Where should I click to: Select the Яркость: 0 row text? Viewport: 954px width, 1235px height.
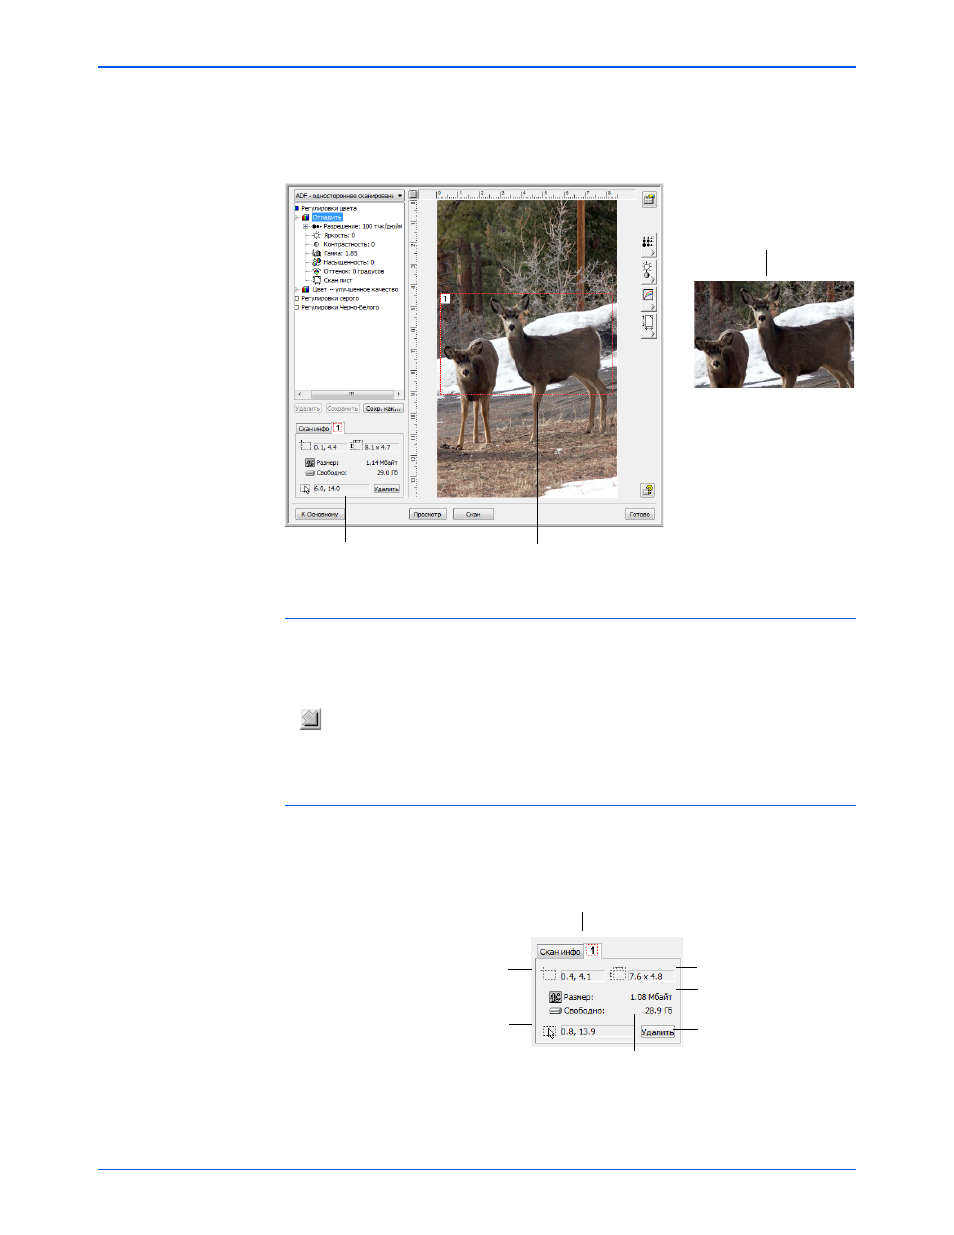(339, 235)
